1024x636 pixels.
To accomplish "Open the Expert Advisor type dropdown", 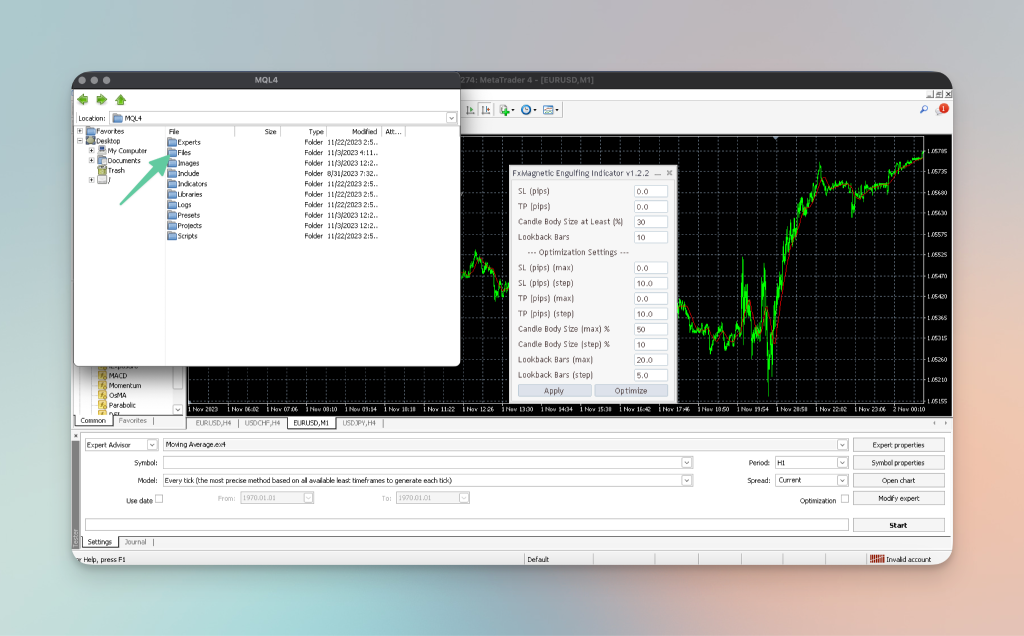I will tap(121, 445).
